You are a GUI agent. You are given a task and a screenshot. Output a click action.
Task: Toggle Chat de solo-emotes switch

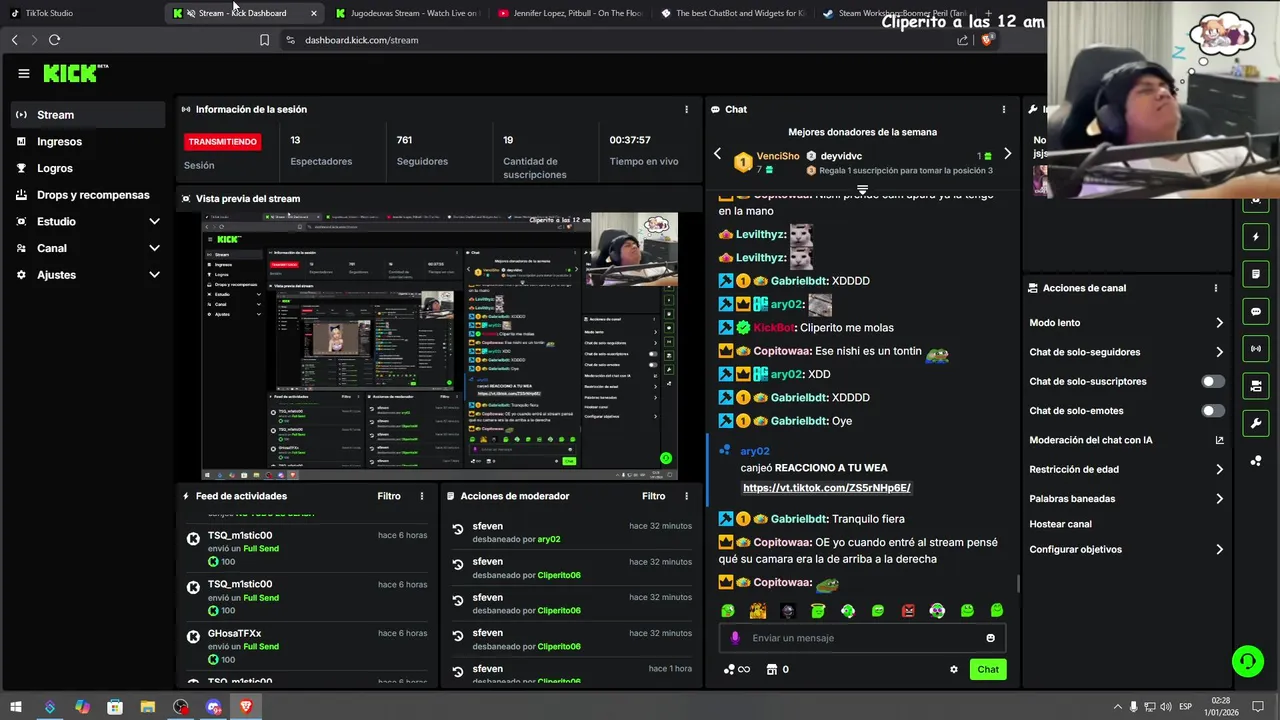click(1212, 411)
